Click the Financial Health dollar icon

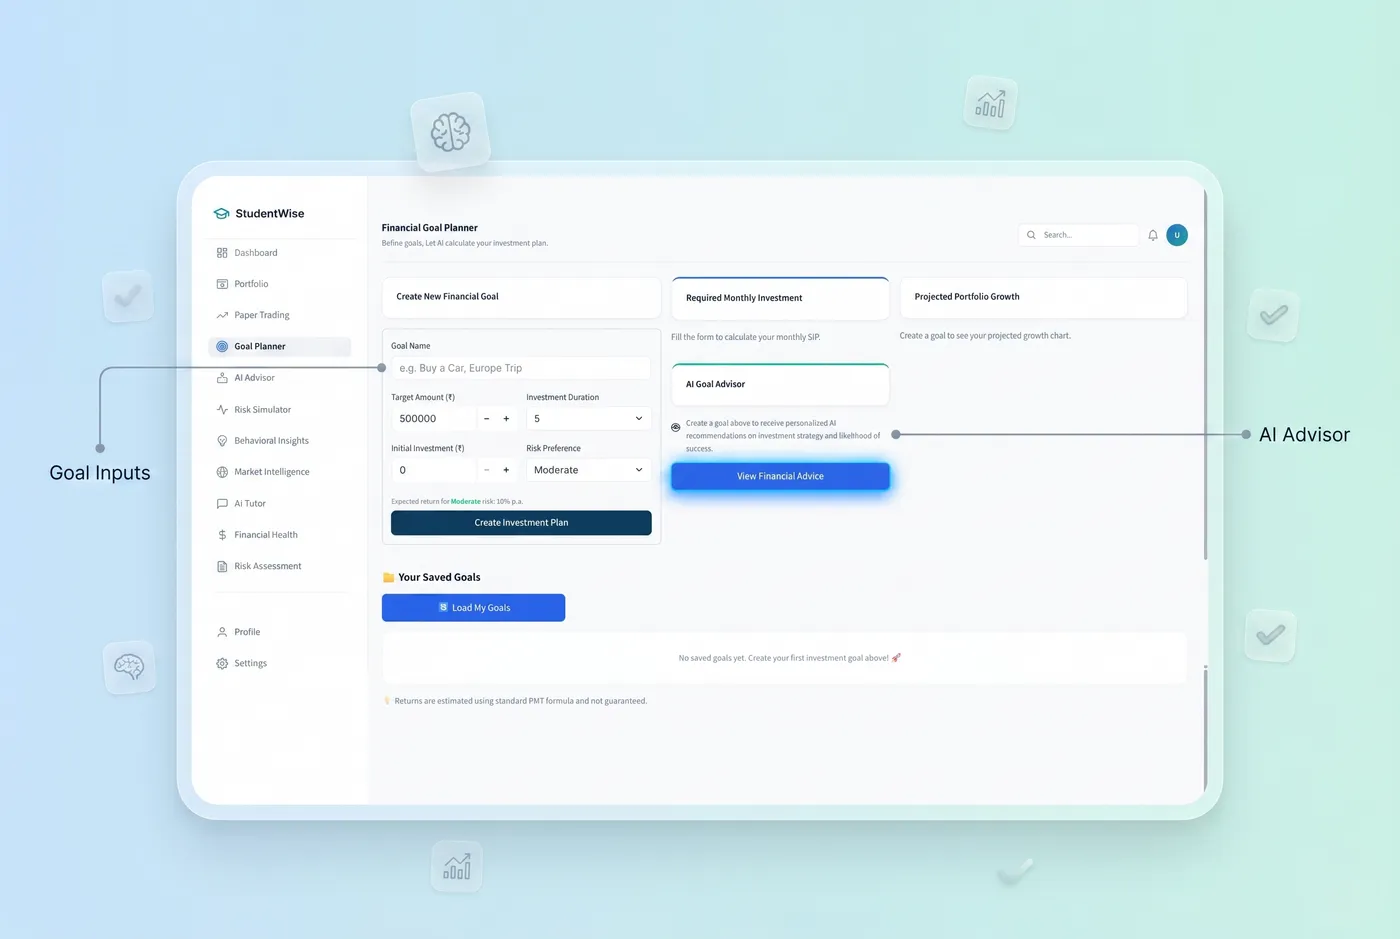click(x=222, y=535)
